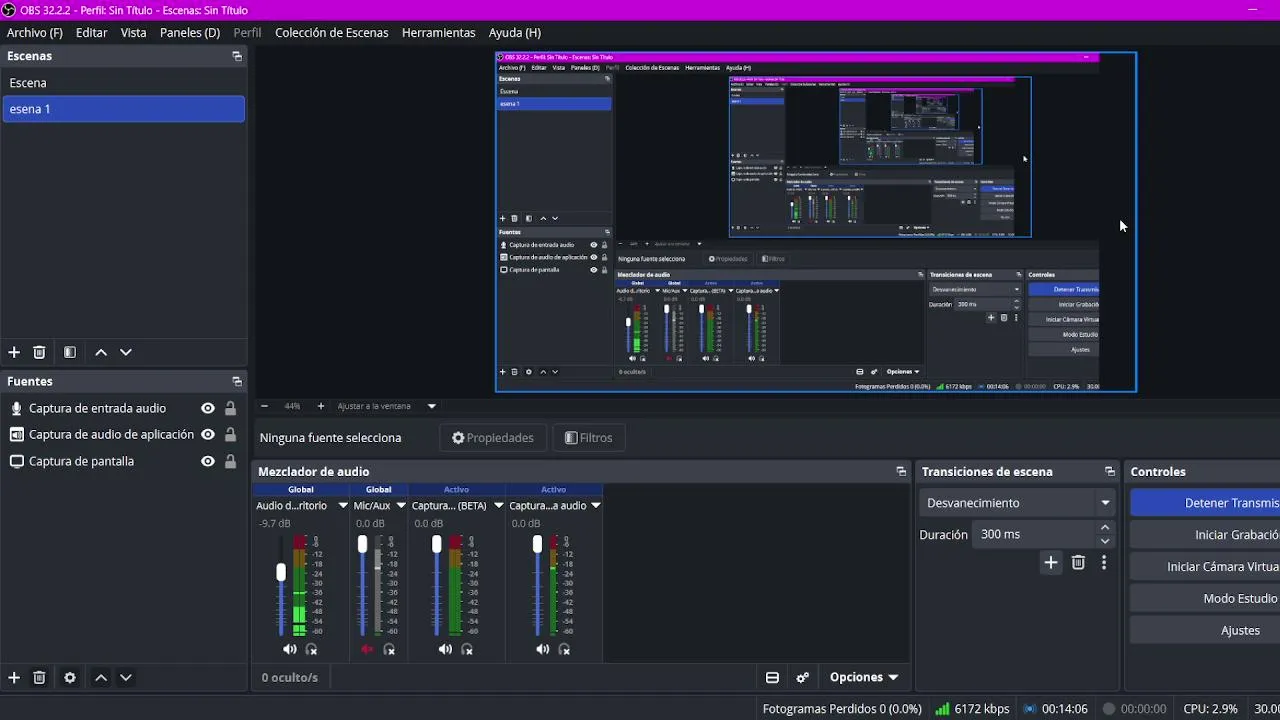Add a scene transition with the plus icon
This screenshot has width=1280, height=720.
(x=1051, y=563)
